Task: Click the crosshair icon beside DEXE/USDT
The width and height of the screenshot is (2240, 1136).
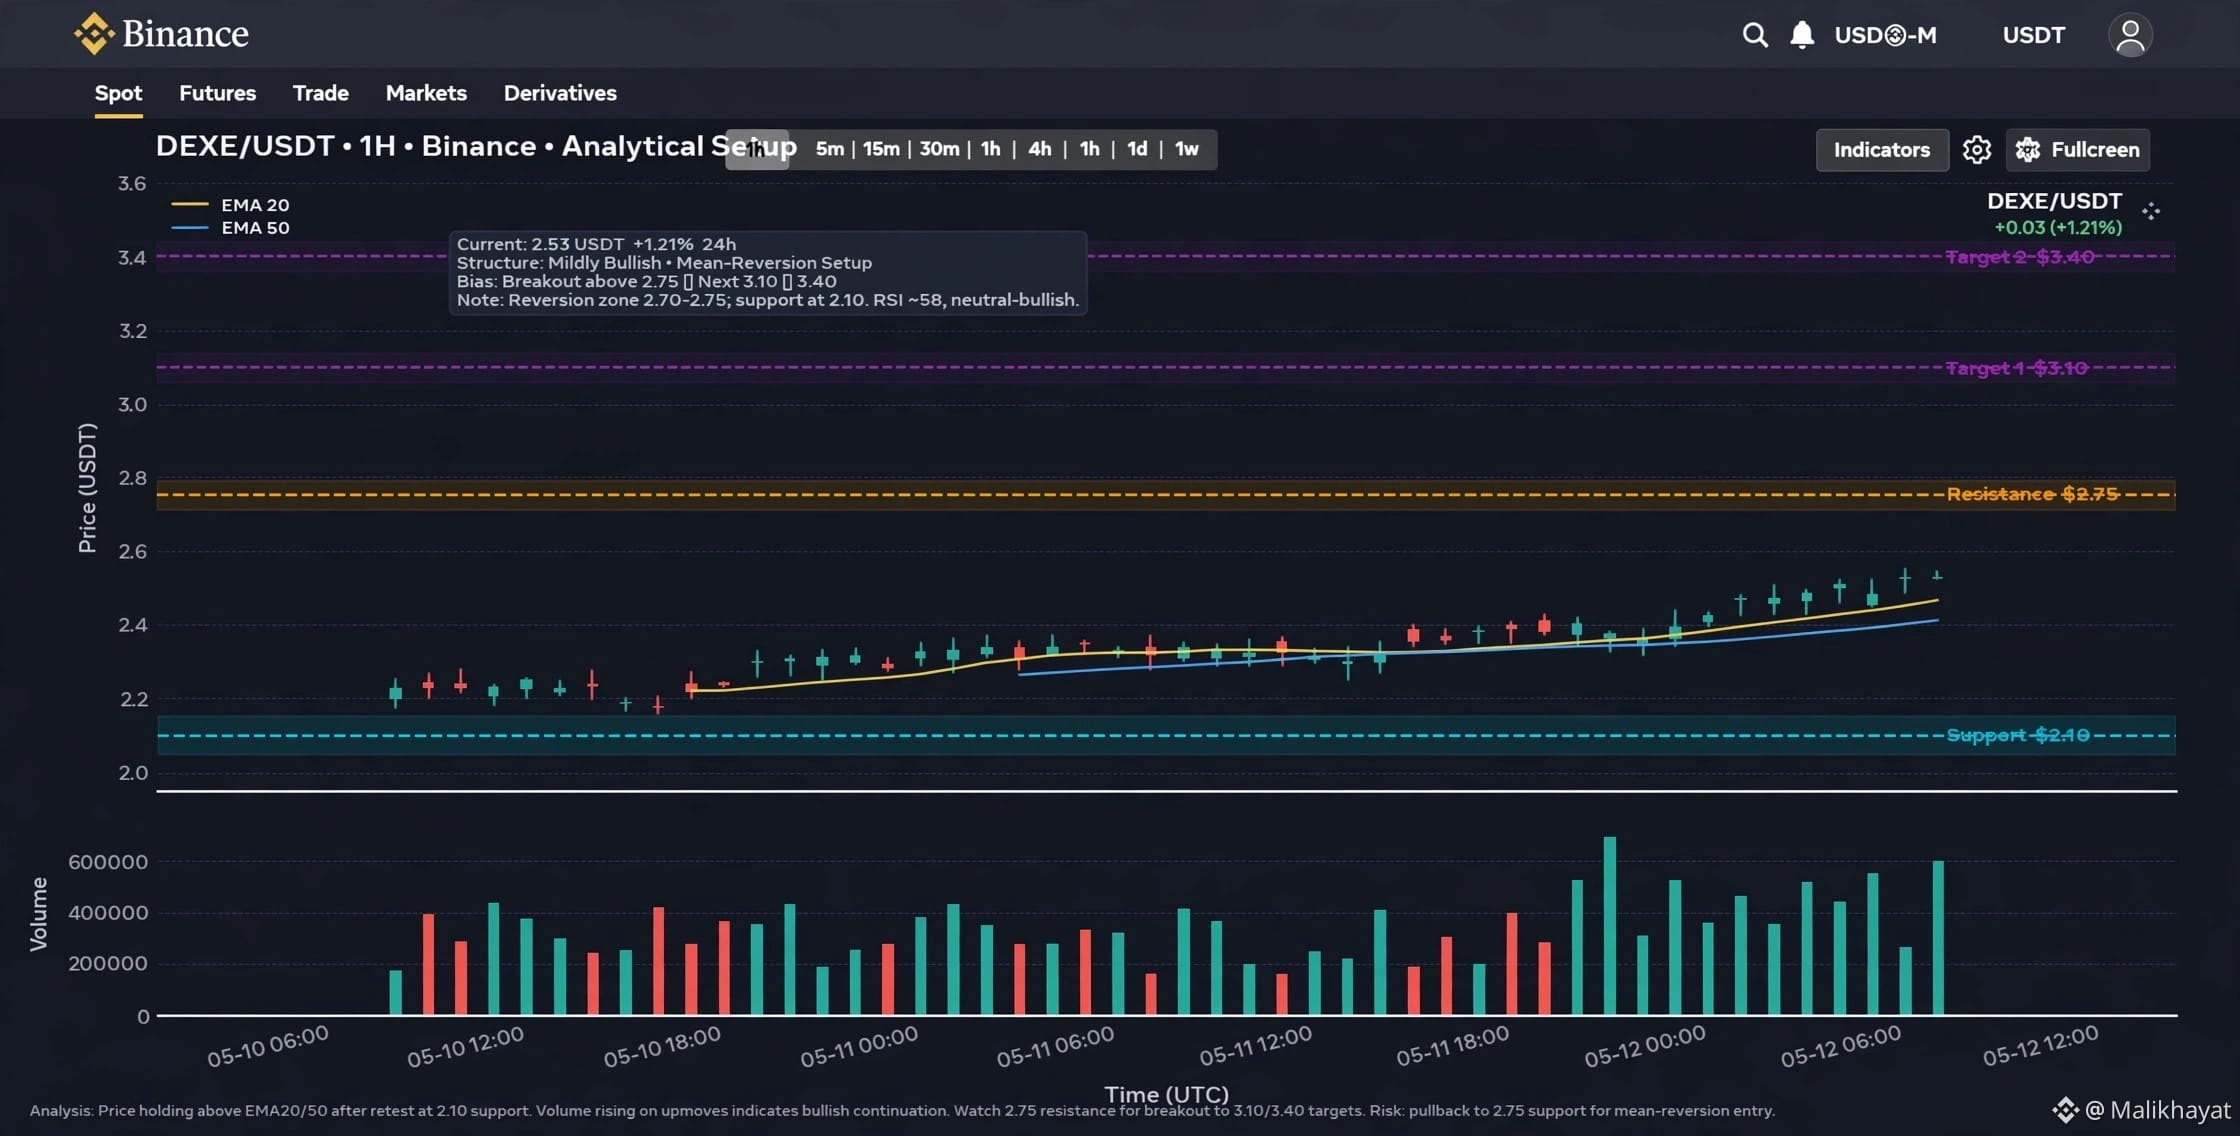Action: tap(2151, 211)
